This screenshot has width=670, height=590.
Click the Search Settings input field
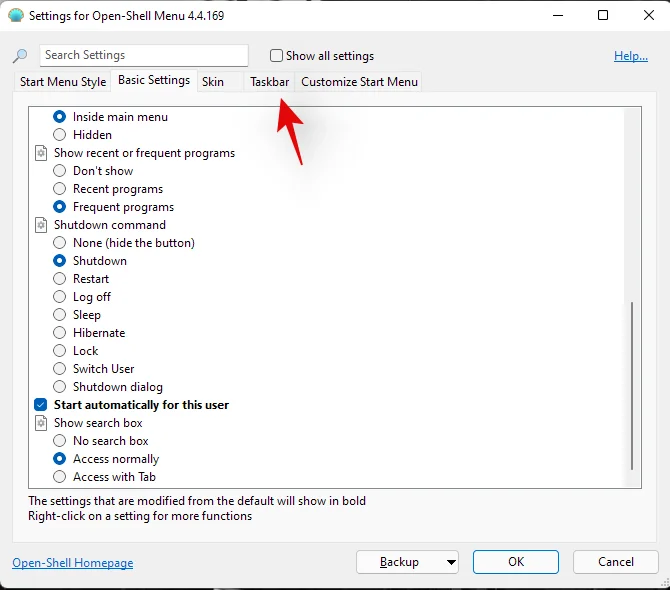(144, 56)
